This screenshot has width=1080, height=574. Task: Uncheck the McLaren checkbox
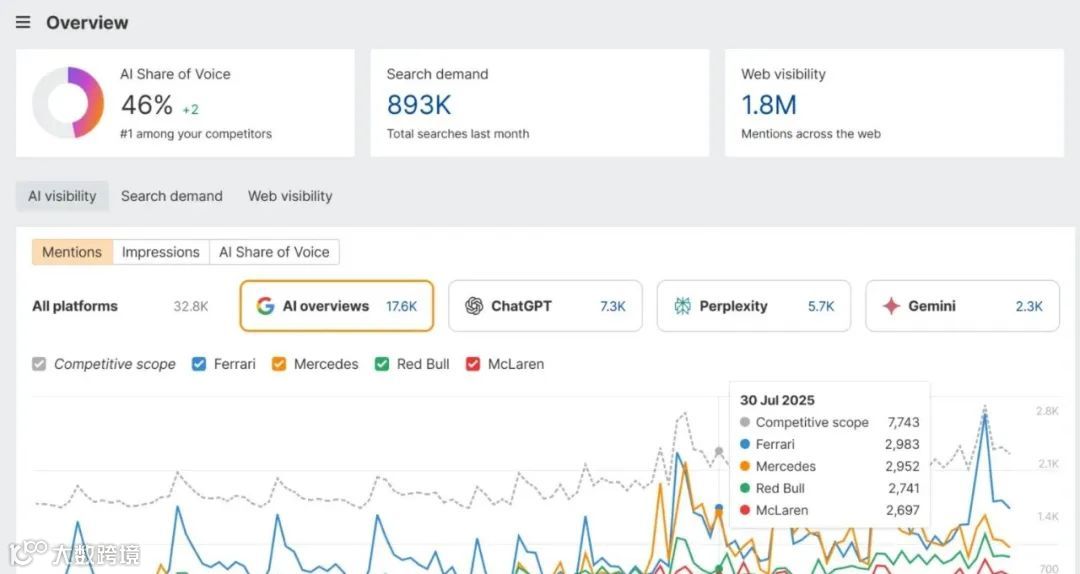[472, 364]
